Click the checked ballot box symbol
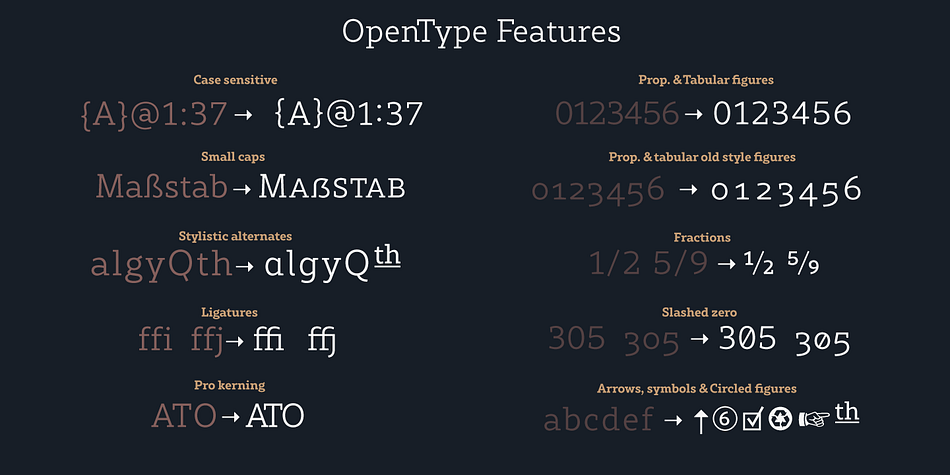This screenshot has width=950, height=475. (x=752, y=419)
